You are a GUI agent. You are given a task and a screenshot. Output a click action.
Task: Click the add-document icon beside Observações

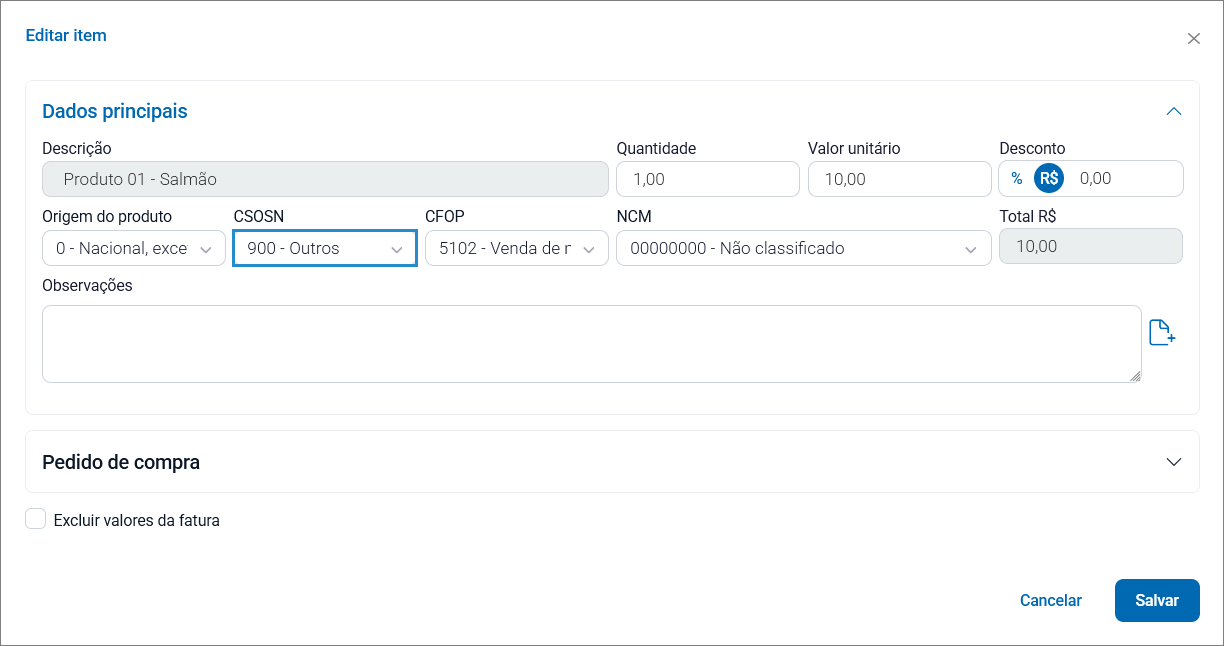[1162, 333]
